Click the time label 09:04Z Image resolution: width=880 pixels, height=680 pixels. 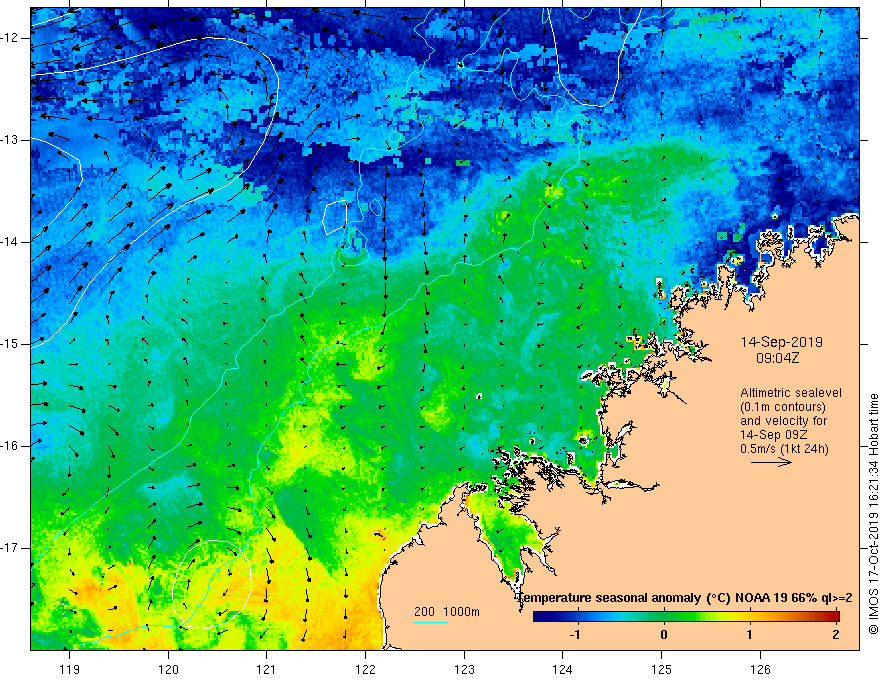point(777,357)
